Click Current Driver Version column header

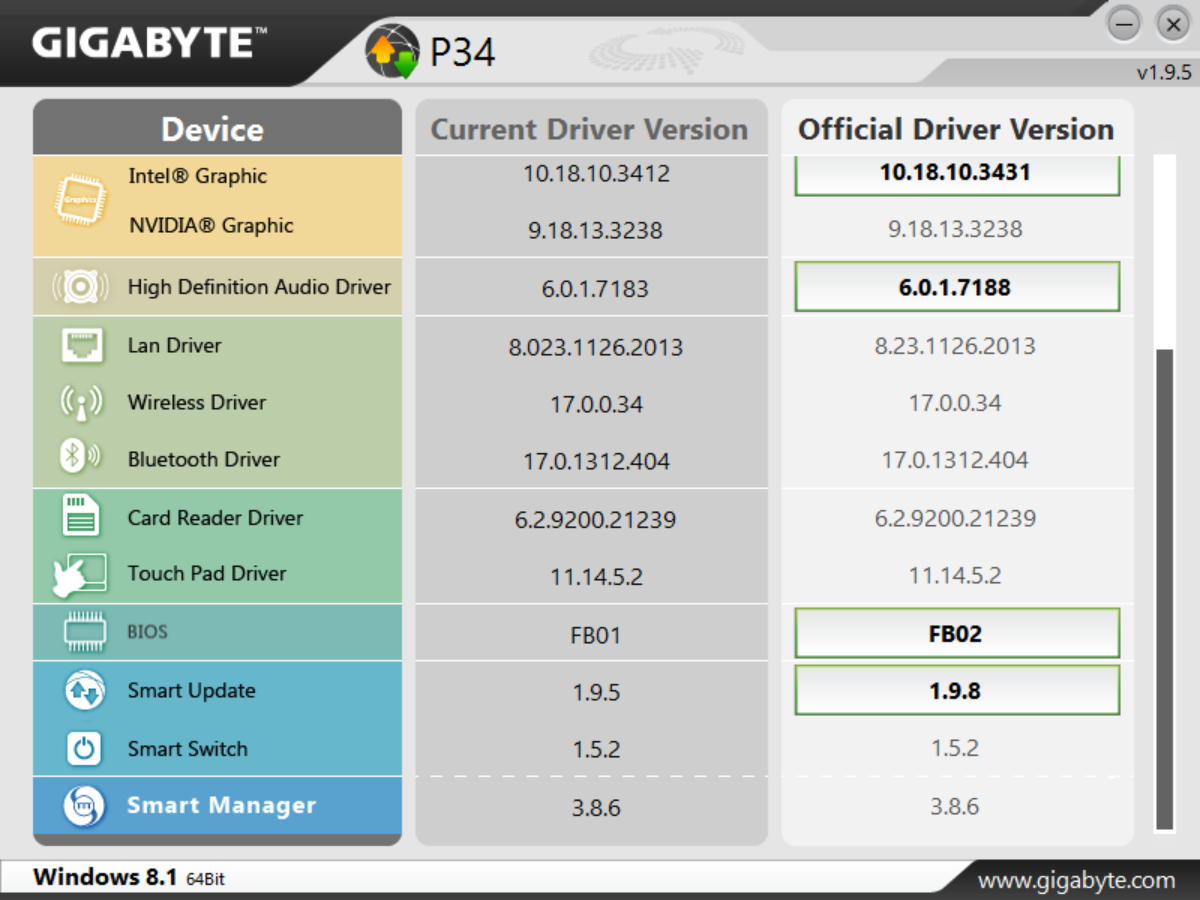click(x=591, y=128)
